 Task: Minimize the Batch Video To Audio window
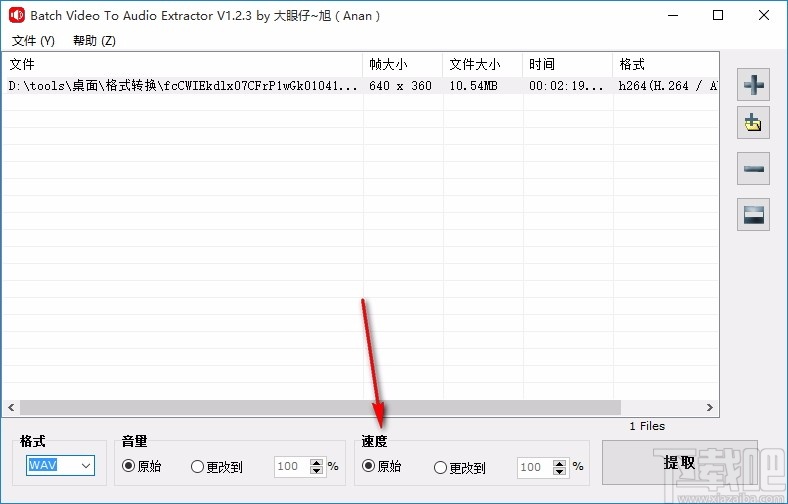click(x=673, y=15)
